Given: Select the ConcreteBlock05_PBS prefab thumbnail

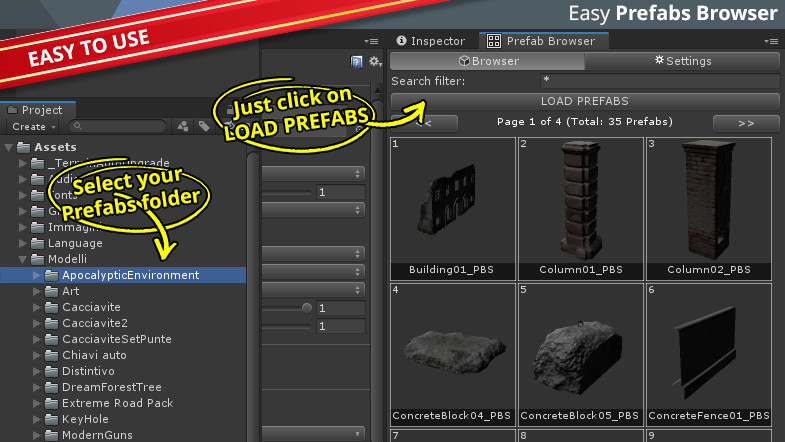Looking at the screenshot, I should point(581,354).
